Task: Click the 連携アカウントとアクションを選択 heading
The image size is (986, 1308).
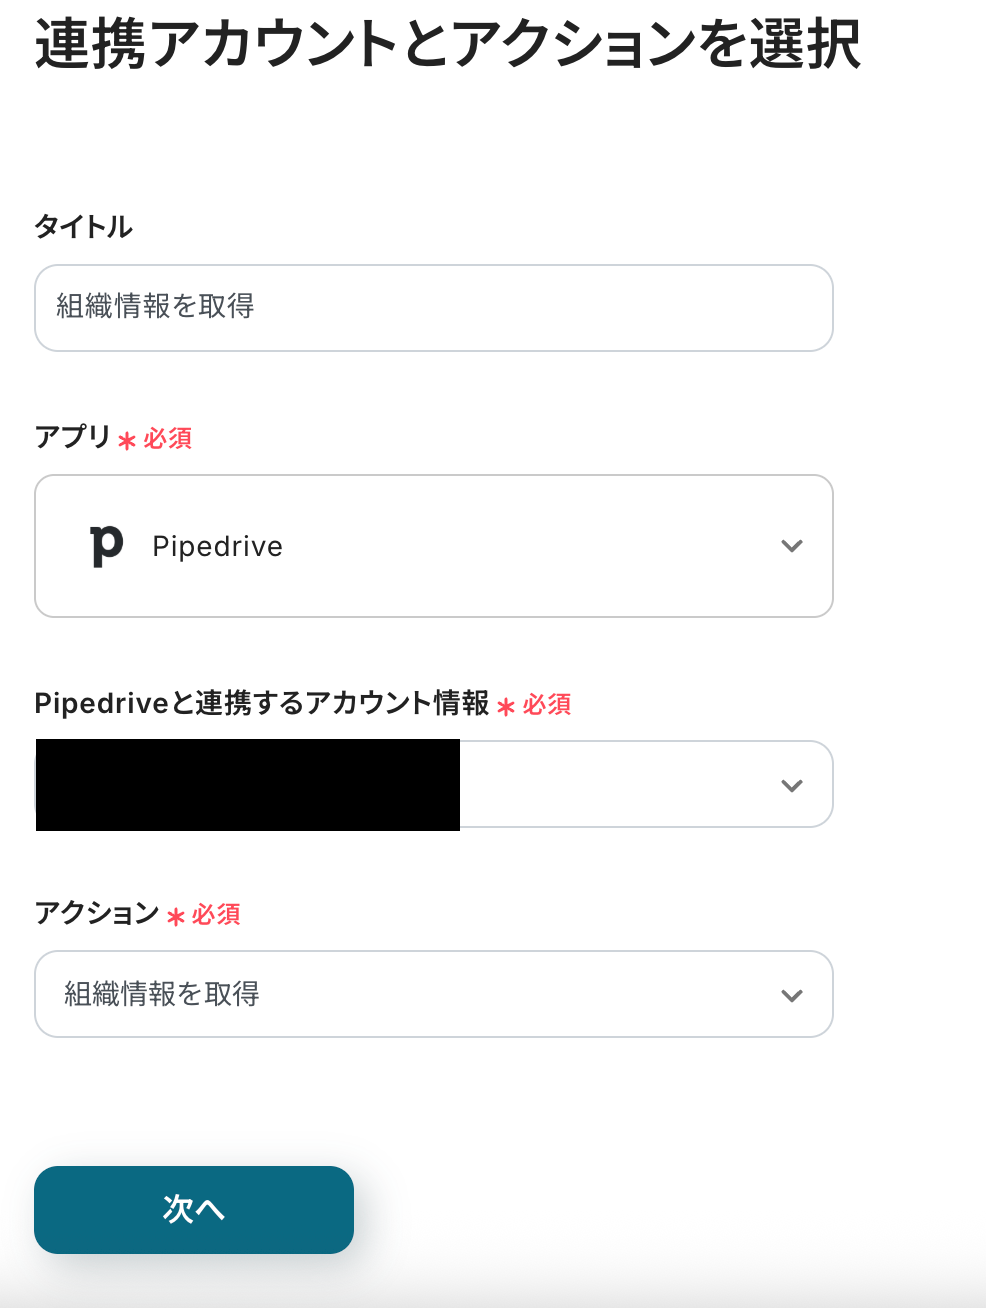Action: (448, 44)
